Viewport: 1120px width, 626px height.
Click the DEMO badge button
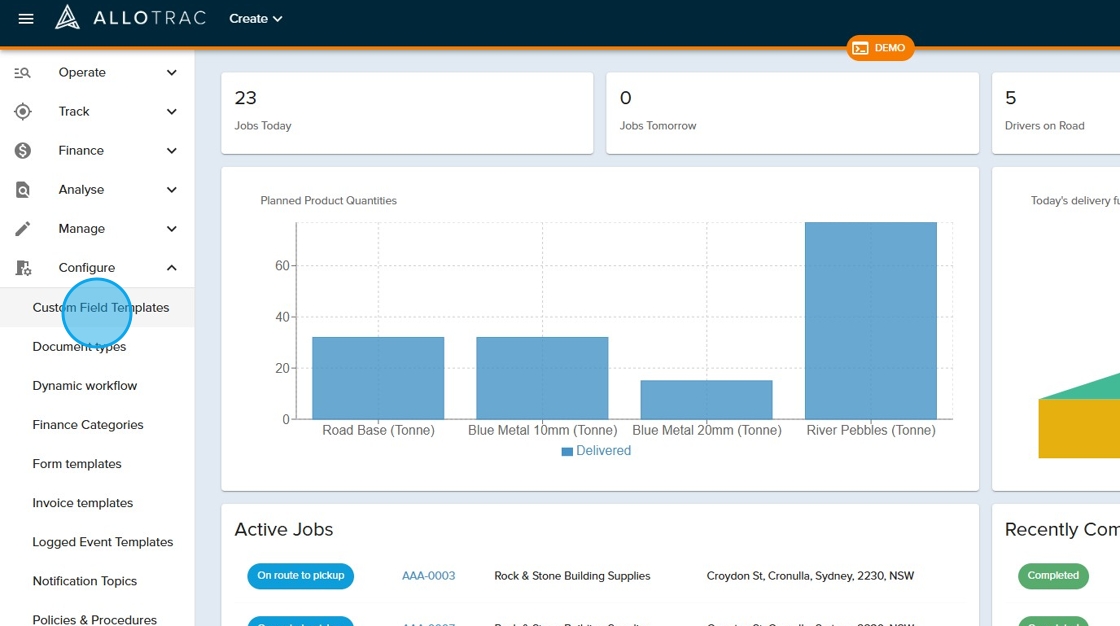(880, 48)
